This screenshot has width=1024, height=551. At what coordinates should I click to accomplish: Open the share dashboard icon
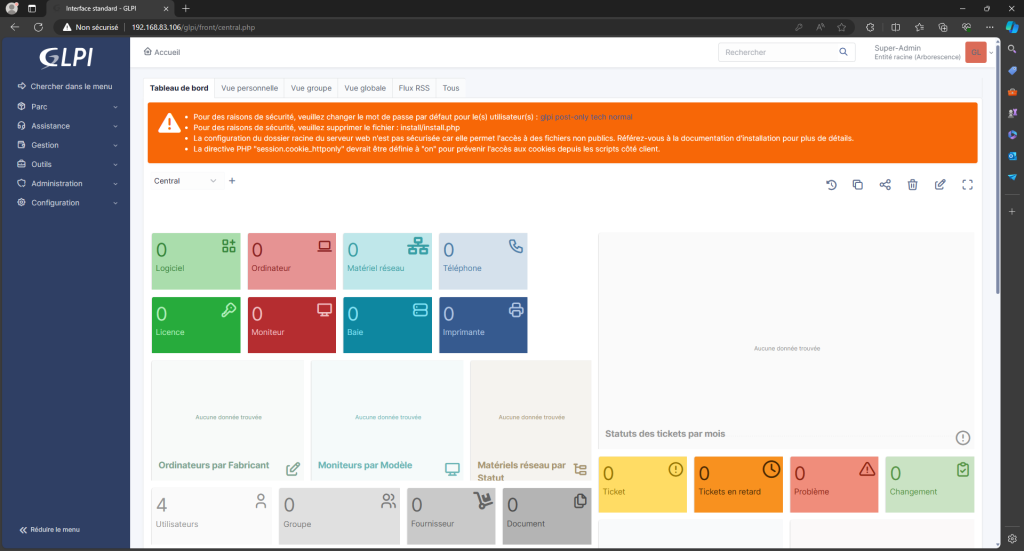point(885,185)
